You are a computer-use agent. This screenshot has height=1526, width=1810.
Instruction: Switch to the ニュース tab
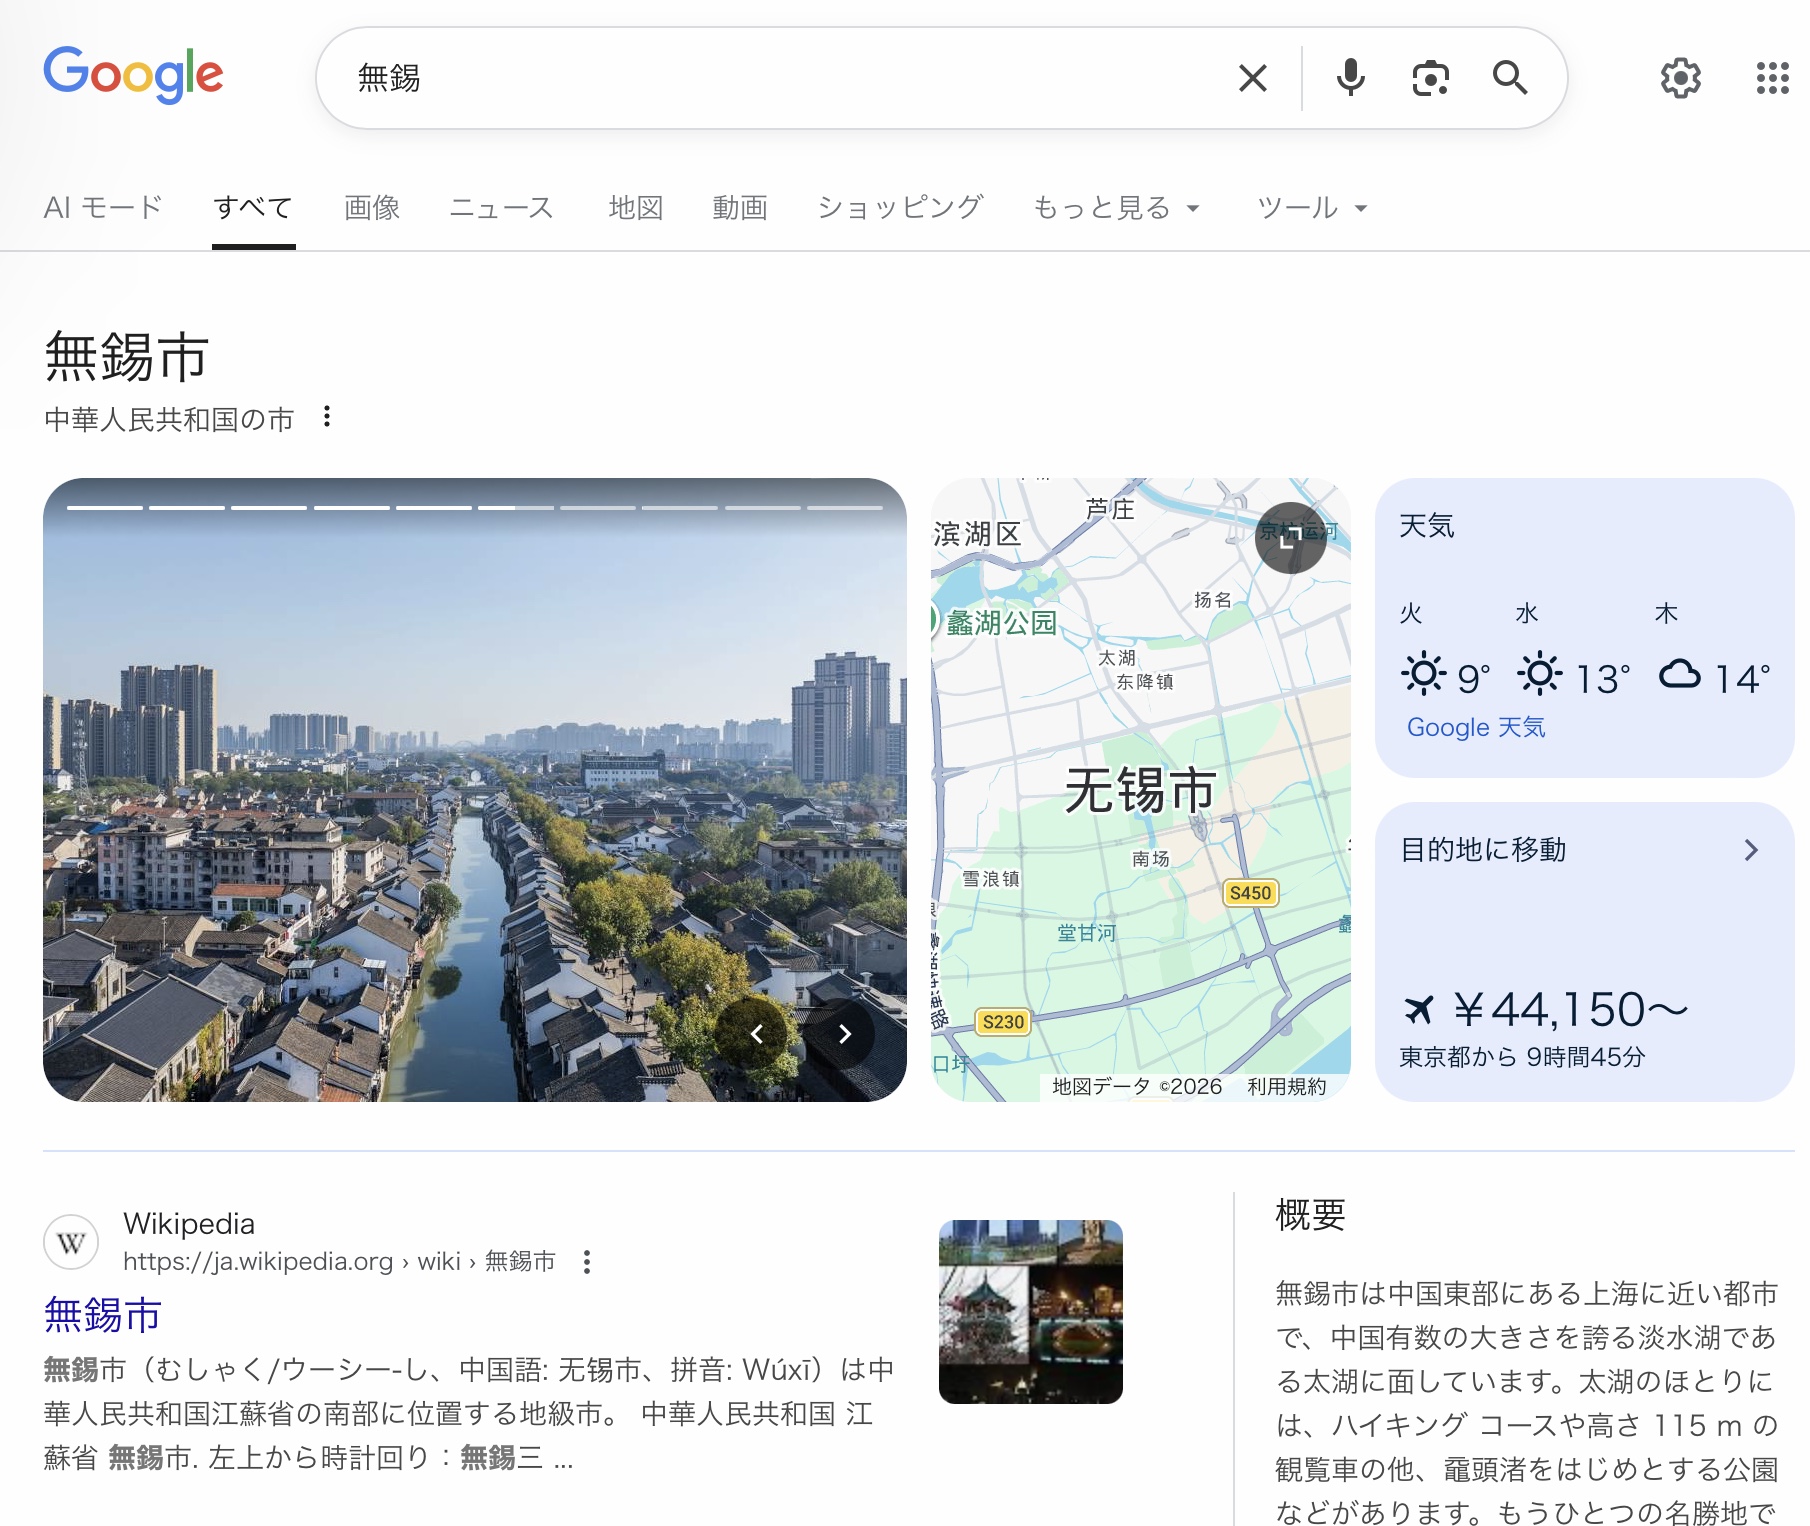(x=501, y=208)
